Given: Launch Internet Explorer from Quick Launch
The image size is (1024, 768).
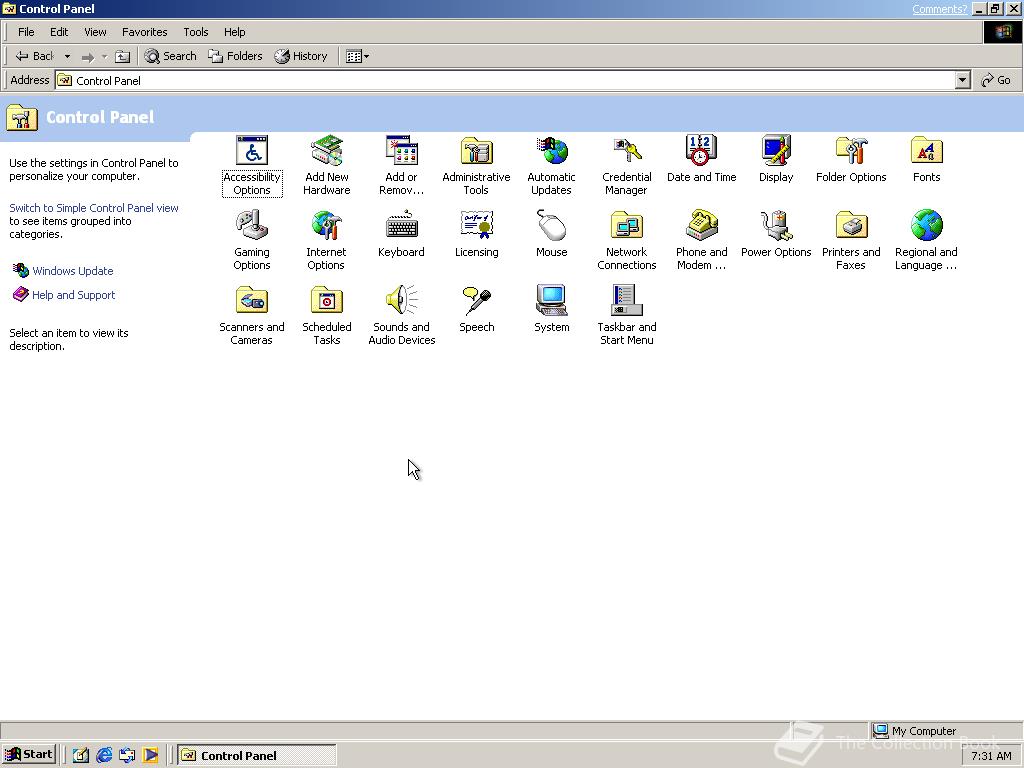Looking at the screenshot, I should pos(104,755).
